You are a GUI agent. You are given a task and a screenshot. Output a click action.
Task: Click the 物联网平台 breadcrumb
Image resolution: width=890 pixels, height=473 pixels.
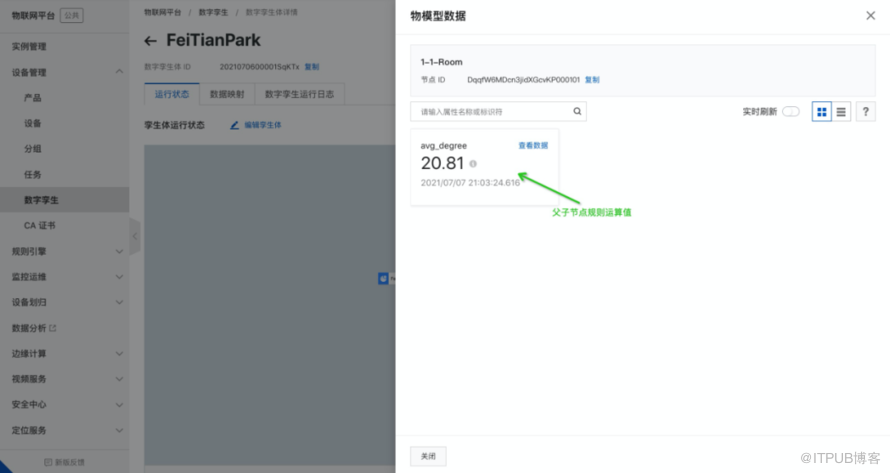[x=162, y=12]
